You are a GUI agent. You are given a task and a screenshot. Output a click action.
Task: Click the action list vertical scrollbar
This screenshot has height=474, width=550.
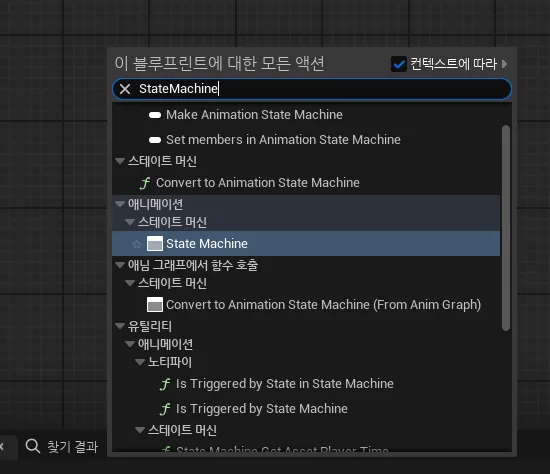[x=505, y=228]
